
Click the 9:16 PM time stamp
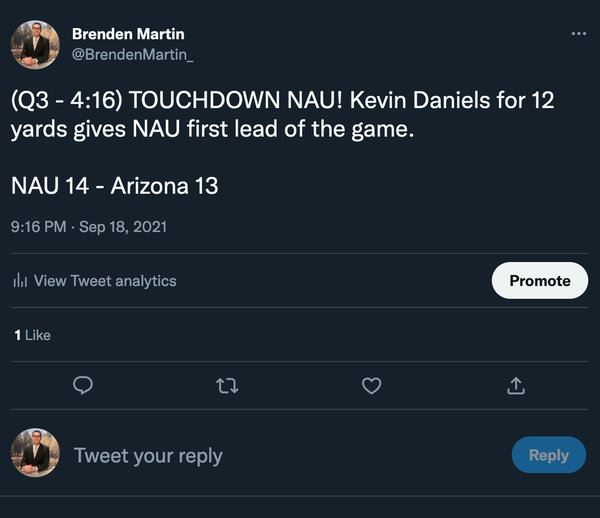coord(38,227)
